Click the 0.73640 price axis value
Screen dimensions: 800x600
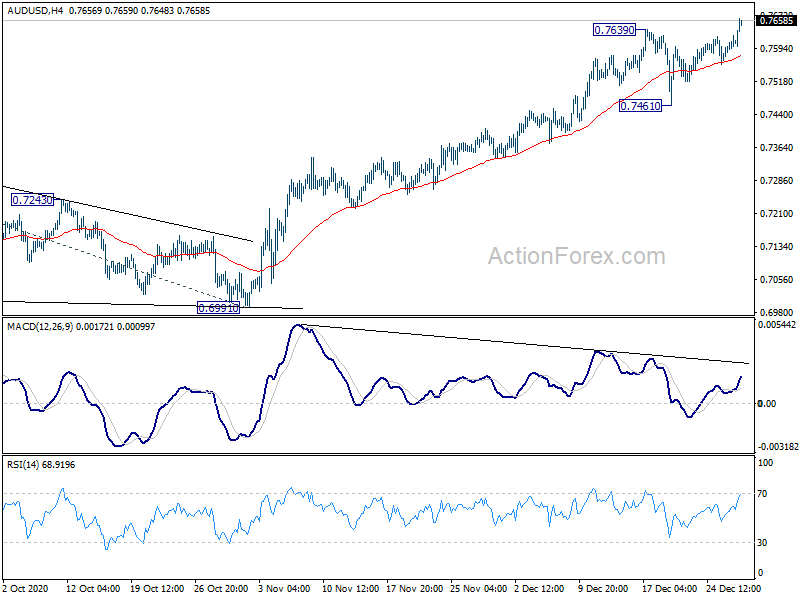point(777,147)
